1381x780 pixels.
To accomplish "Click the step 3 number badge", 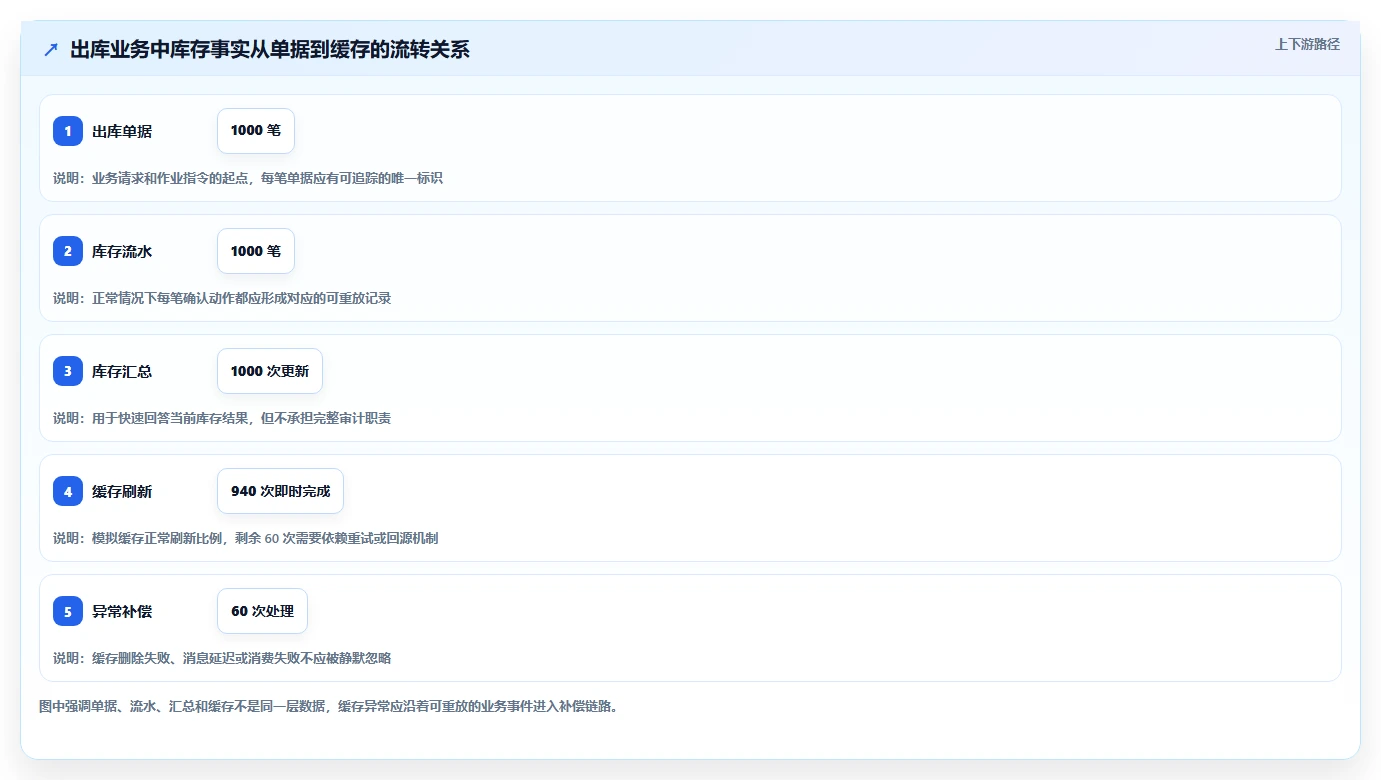I will tap(68, 371).
